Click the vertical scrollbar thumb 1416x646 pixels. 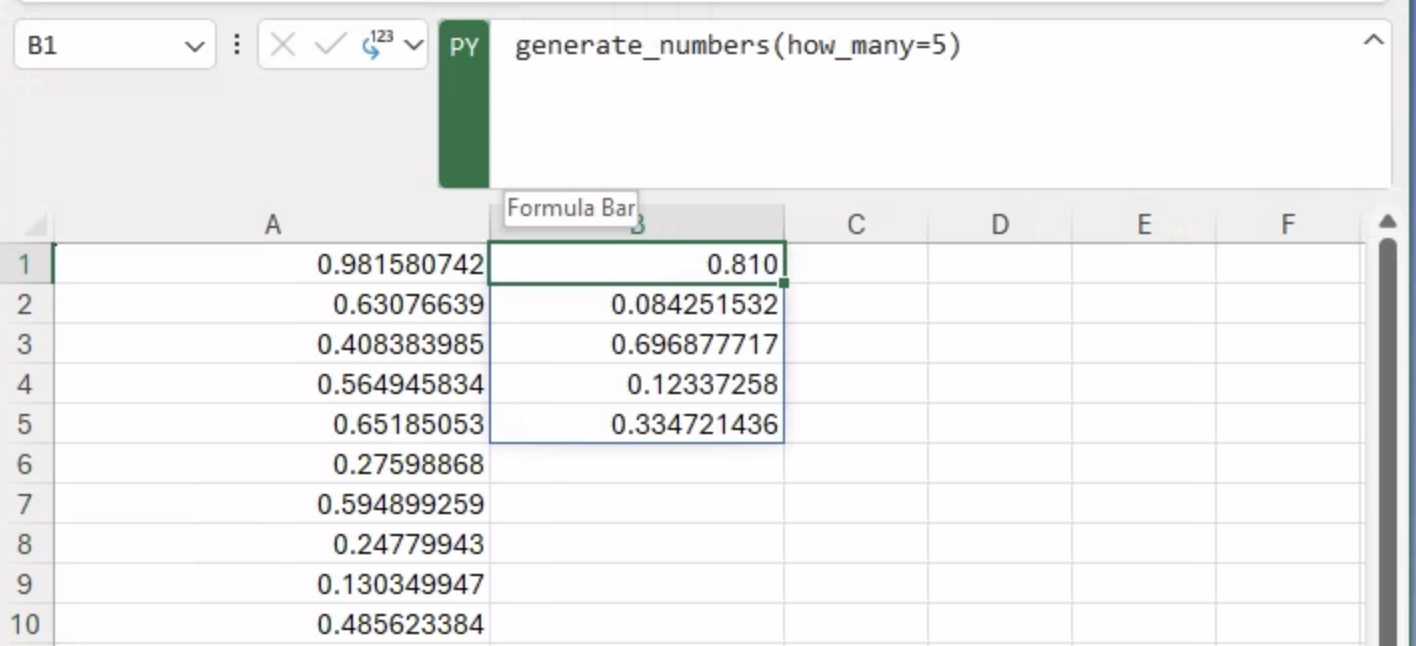(1387, 440)
